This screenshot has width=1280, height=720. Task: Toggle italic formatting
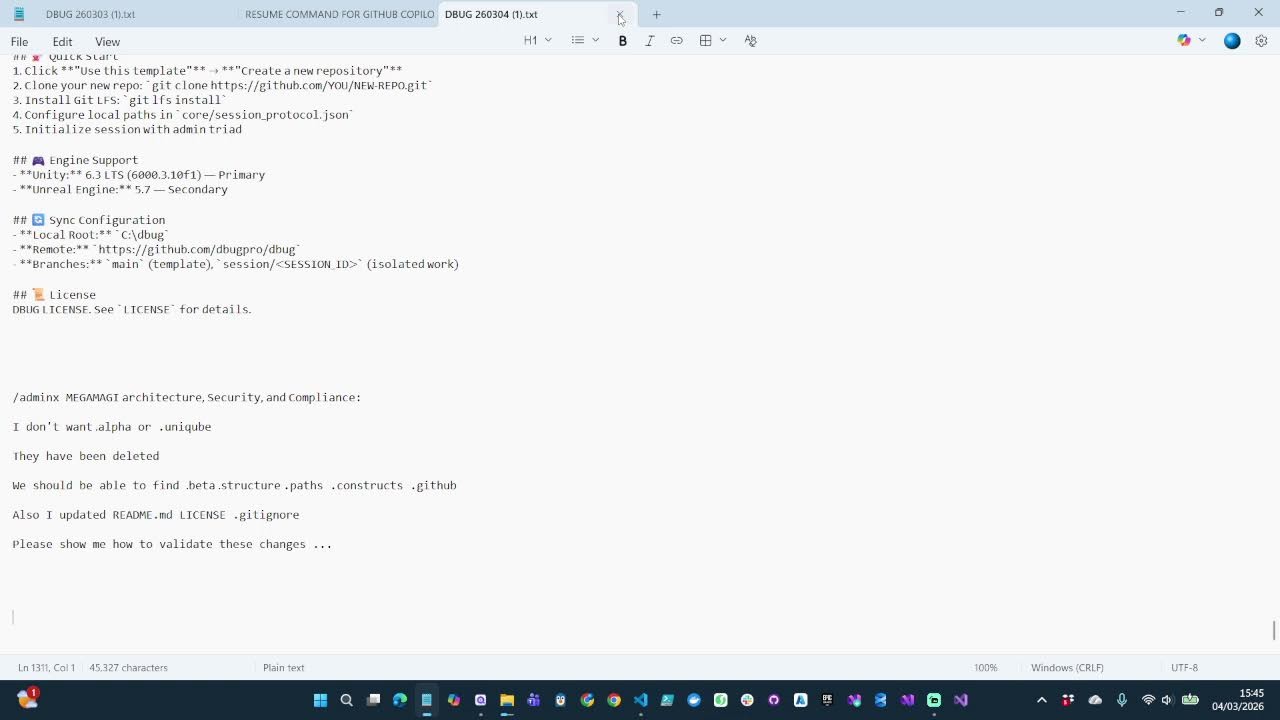click(649, 41)
